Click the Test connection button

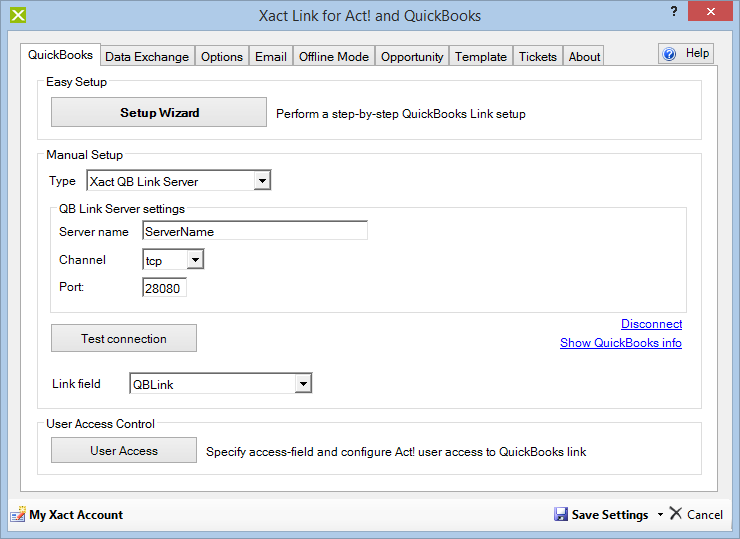point(124,338)
